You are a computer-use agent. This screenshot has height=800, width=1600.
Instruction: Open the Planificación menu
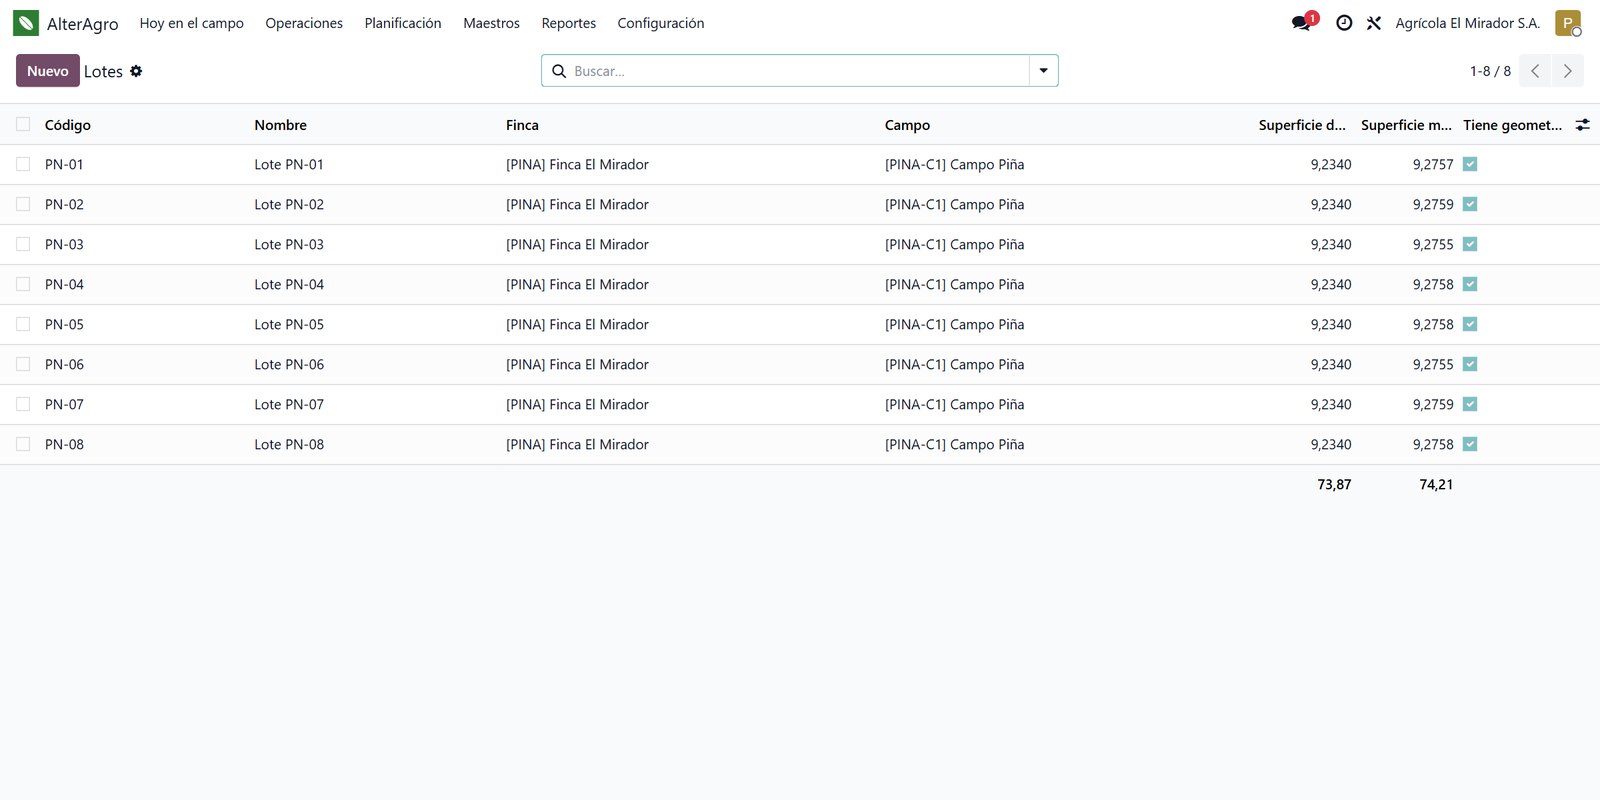[x=403, y=23]
